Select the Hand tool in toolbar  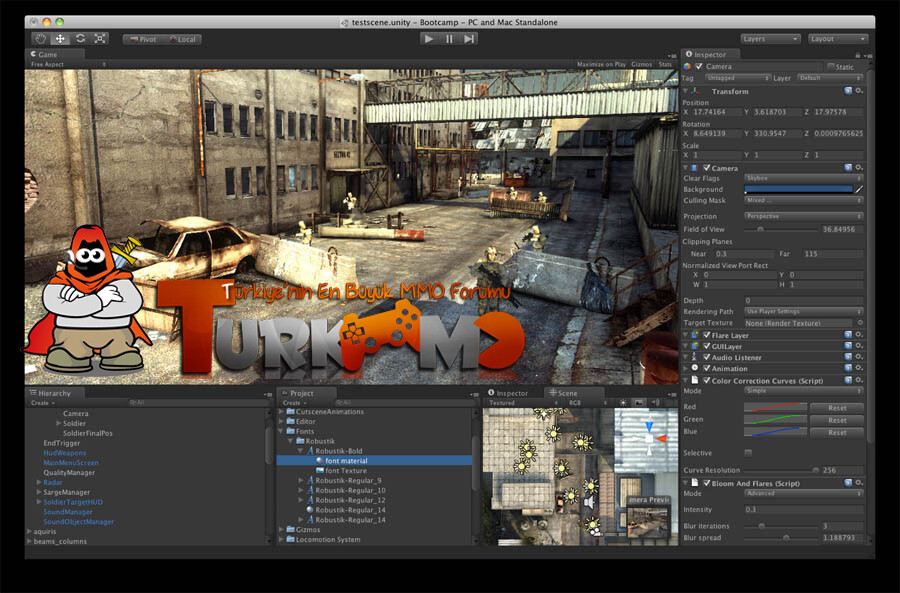pyautogui.click(x=40, y=39)
